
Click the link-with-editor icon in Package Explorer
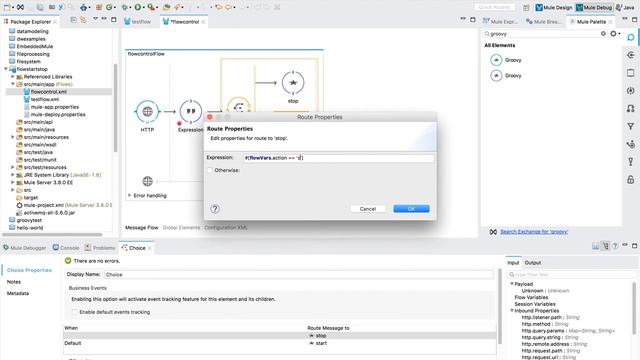click(83, 20)
